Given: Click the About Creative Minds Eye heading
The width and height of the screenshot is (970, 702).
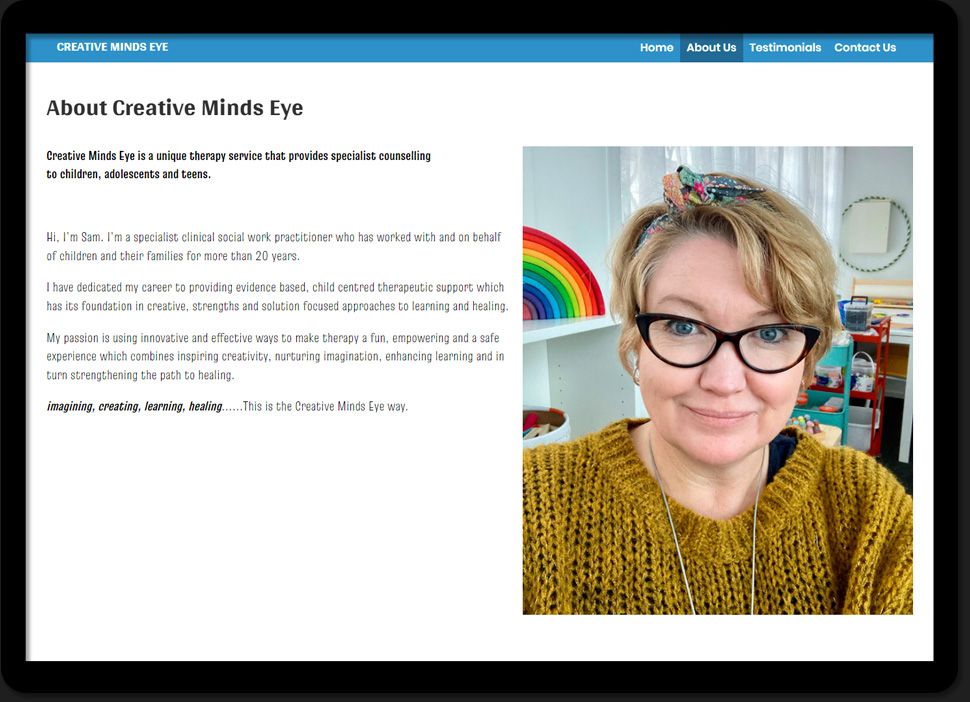Looking at the screenshot, I should pos(175,108).
